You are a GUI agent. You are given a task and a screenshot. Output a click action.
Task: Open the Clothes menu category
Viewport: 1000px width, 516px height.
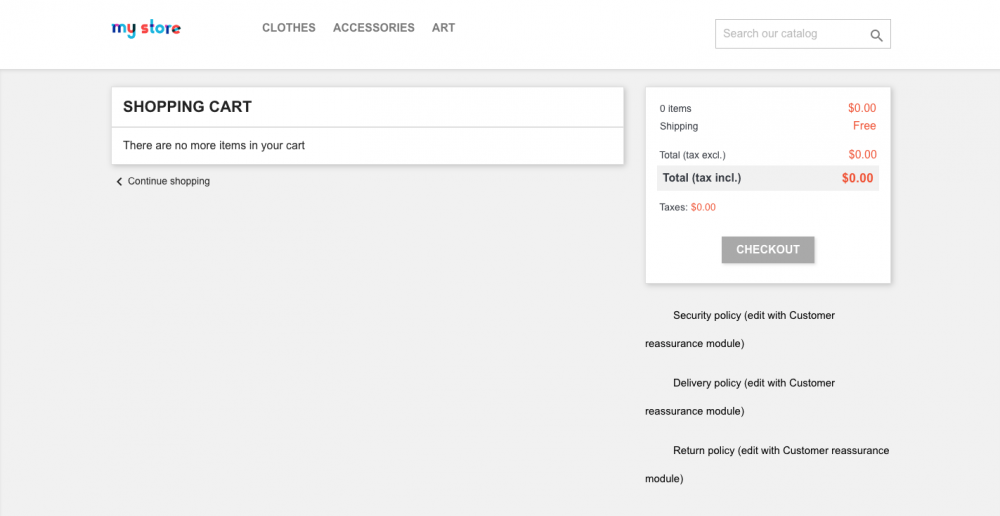point(288,28)
